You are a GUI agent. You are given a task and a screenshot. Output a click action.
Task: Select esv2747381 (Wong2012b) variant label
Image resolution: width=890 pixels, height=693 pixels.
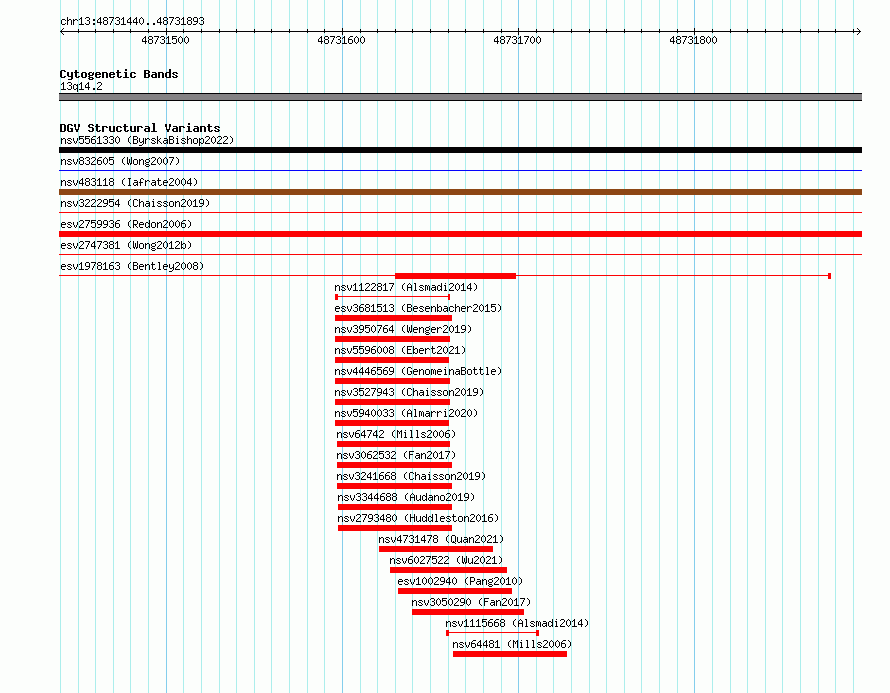(126, 245)
